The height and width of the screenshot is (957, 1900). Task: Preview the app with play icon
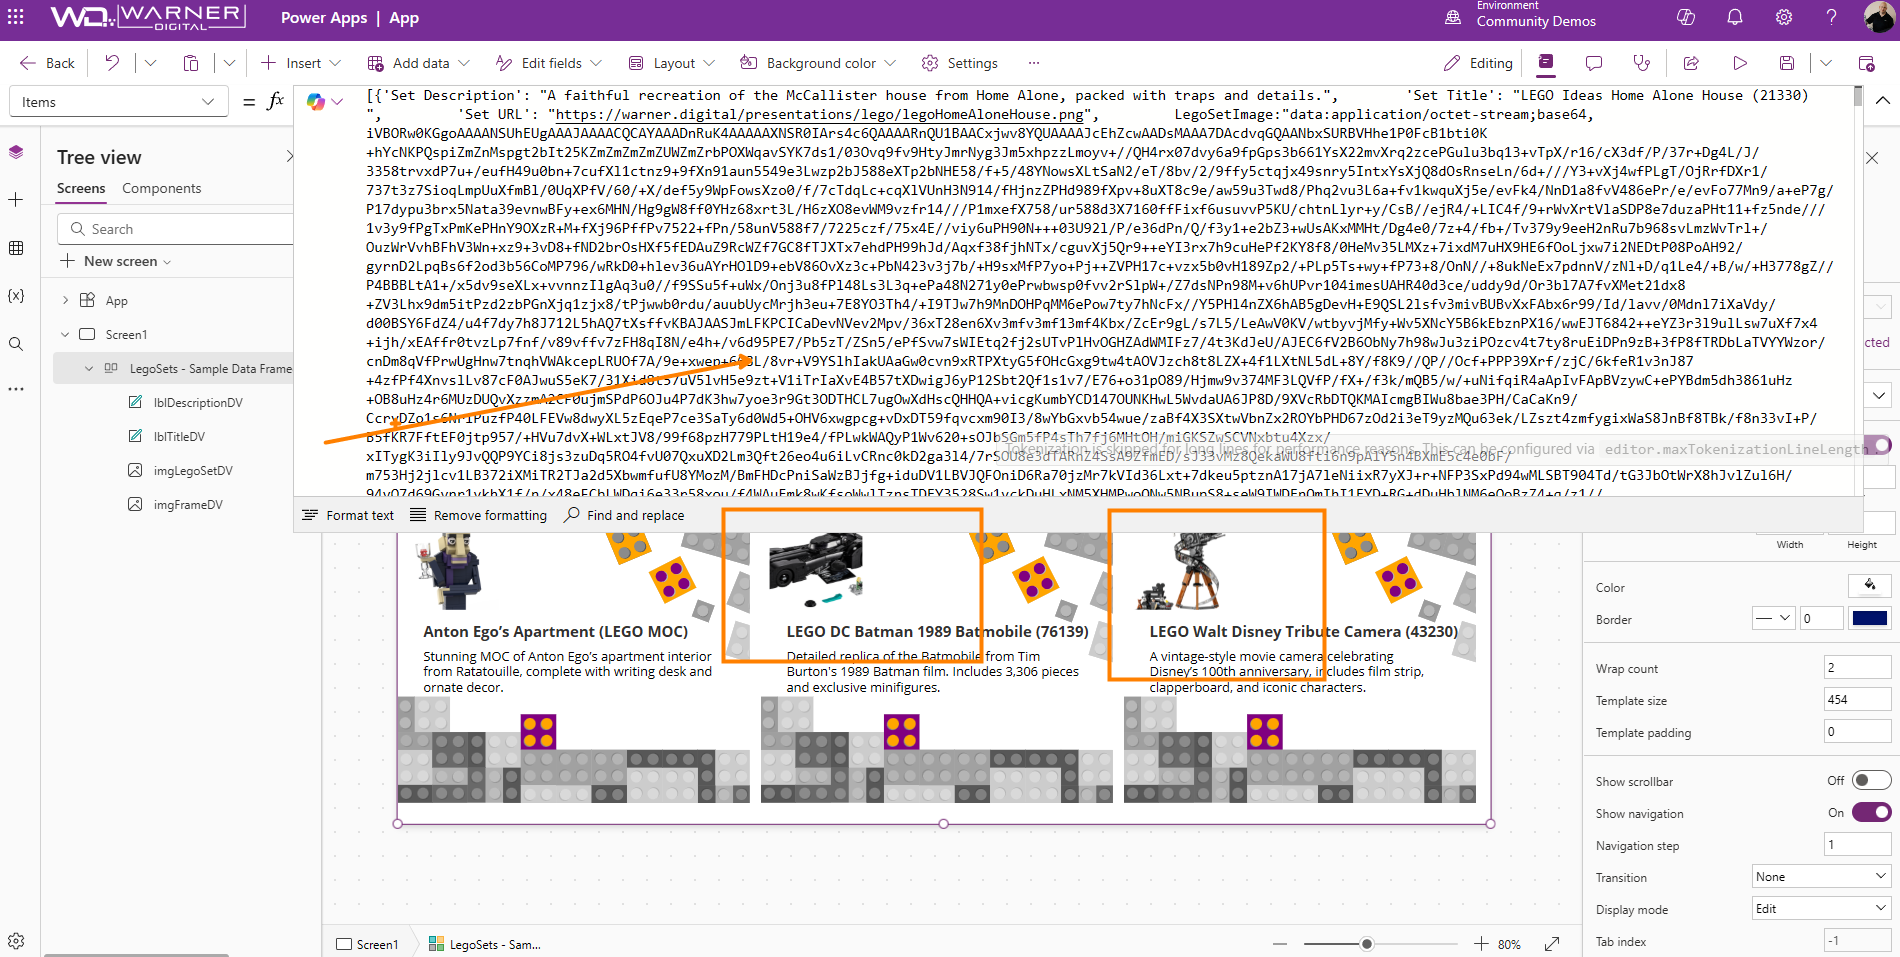point(1740,63)
